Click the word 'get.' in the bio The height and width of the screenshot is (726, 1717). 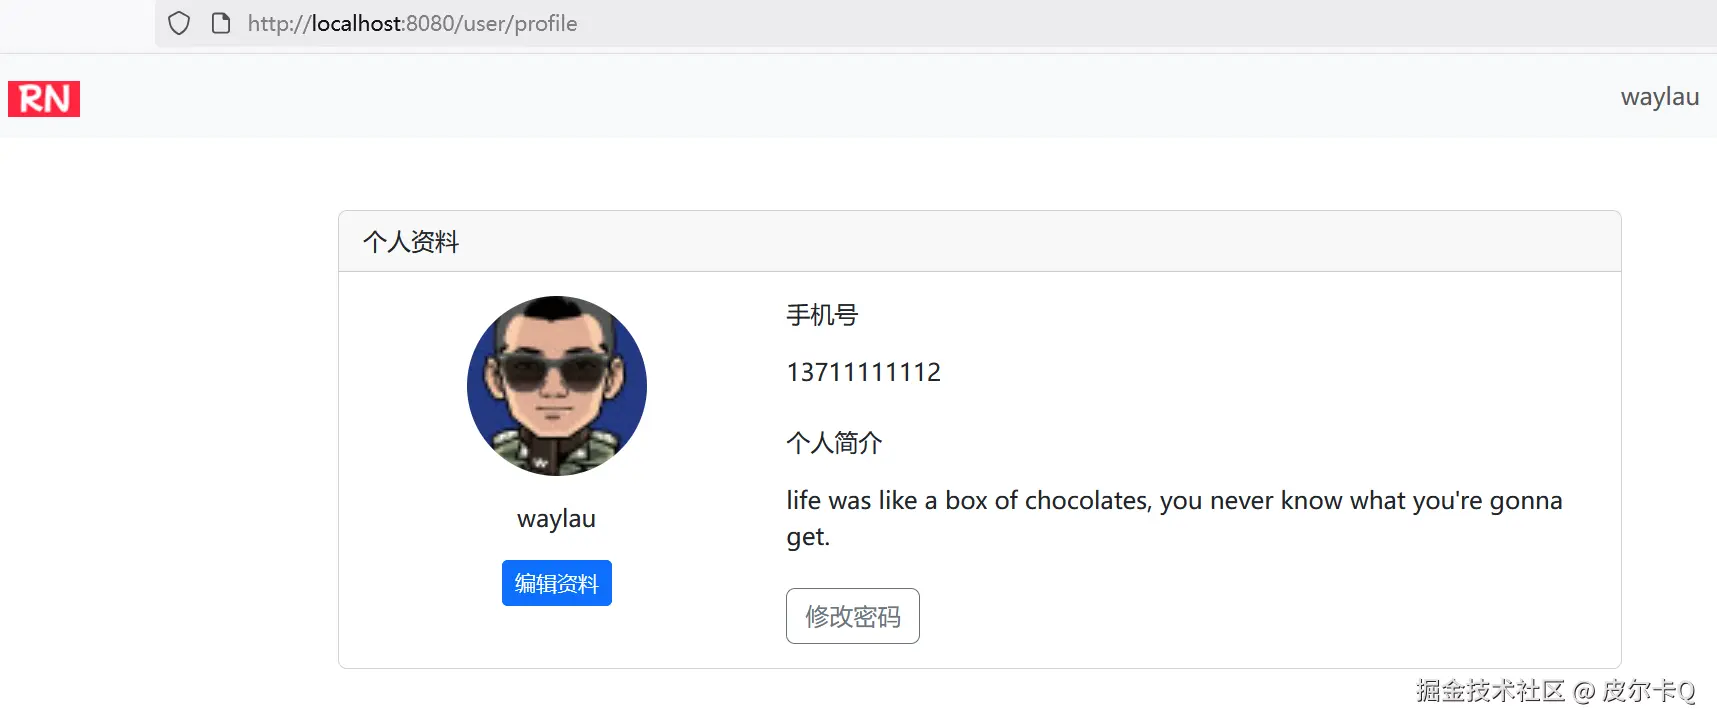[808, 537]
